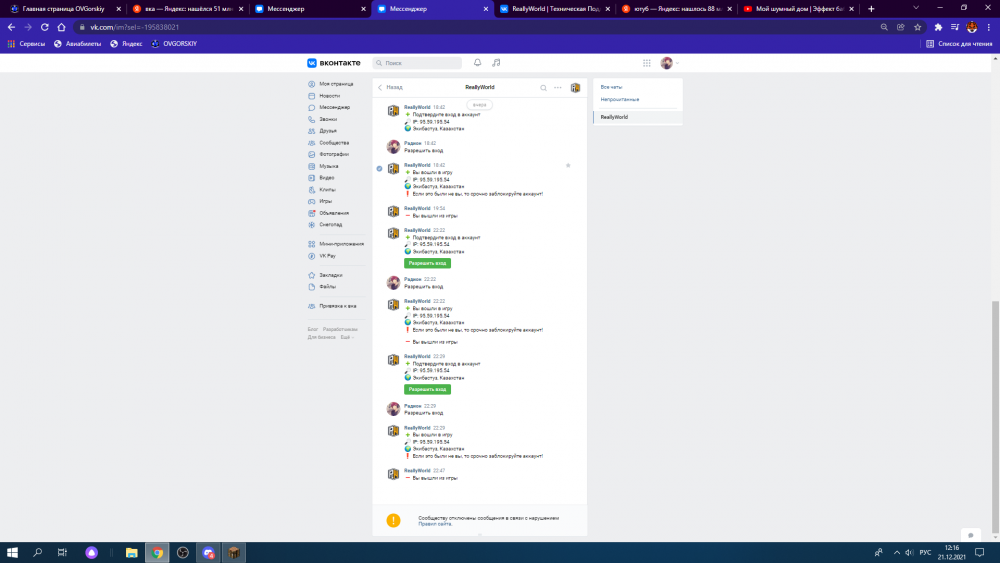Open chat bubble widget at bottom right
1000x563 pixels.
[x=971, y=536]
